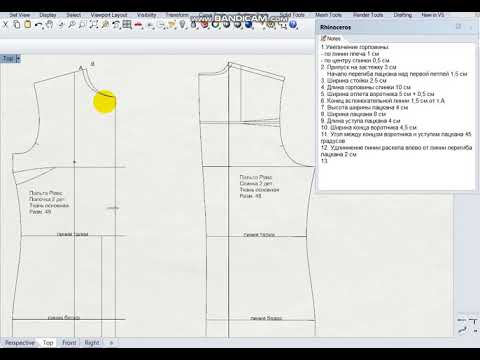
Task: Add a new viewport tab with plus
Action: [x=111, y=343]
